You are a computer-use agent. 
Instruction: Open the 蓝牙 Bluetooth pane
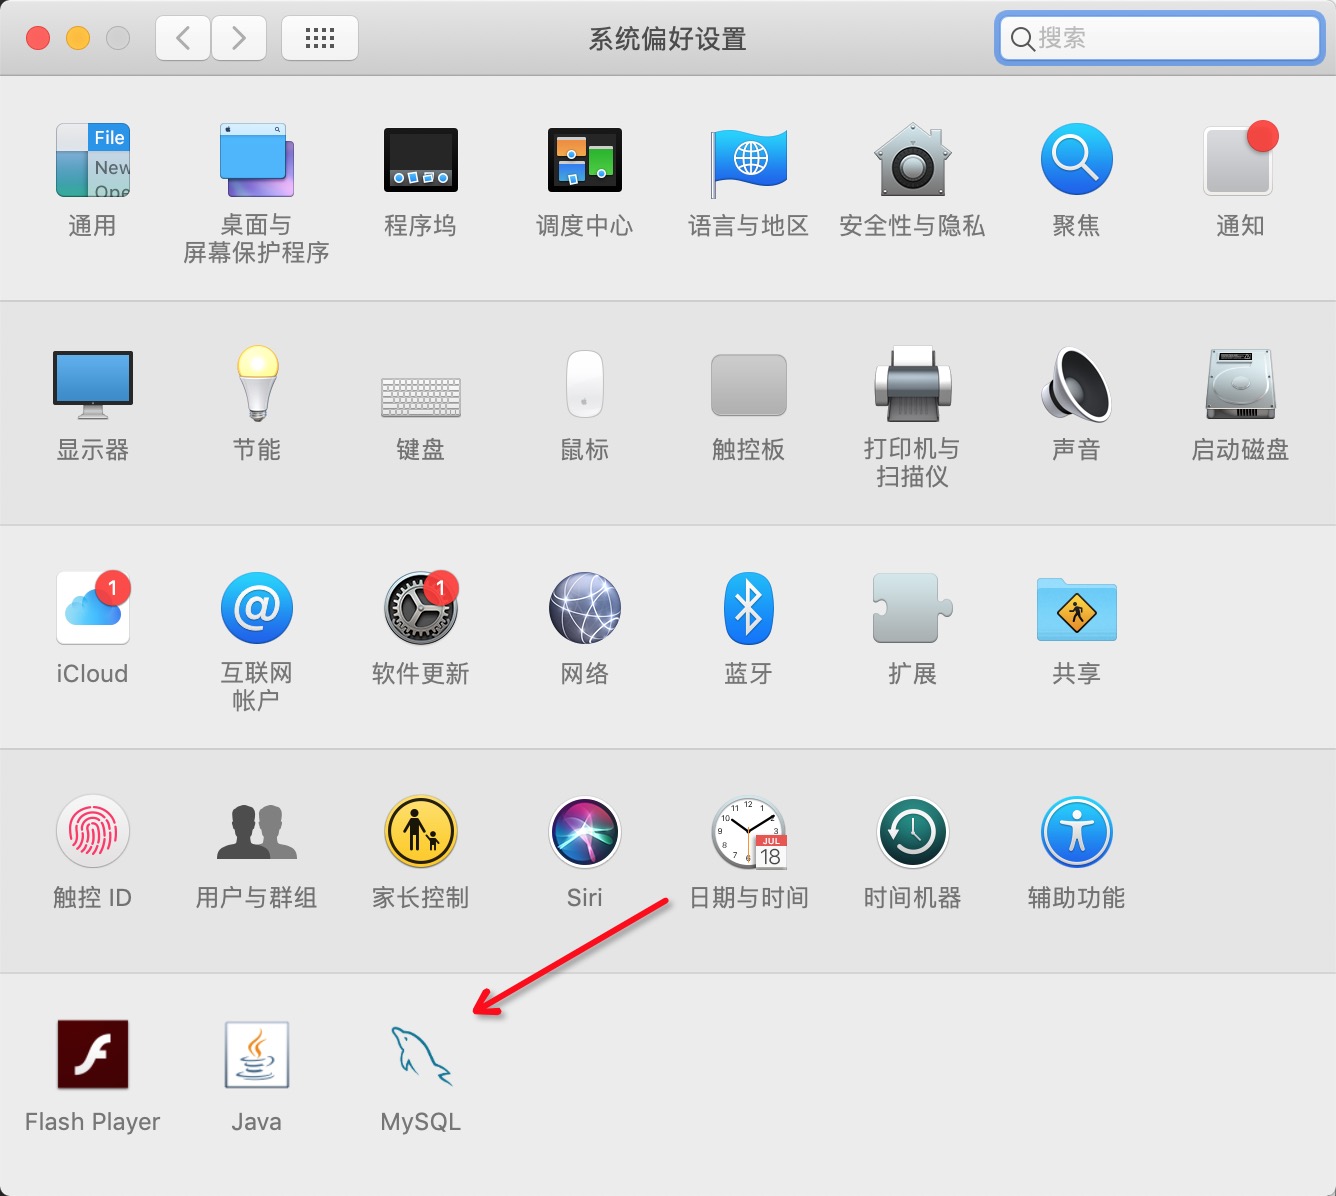tap(749, 608)
